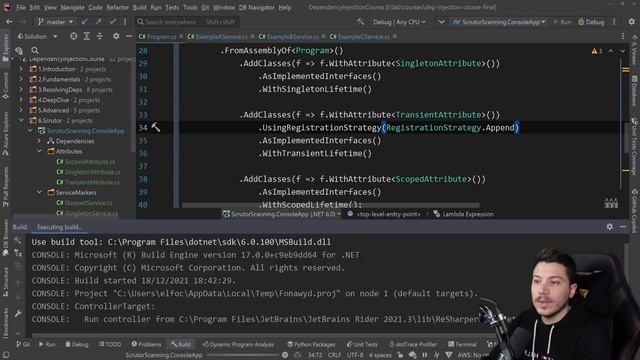Screen dimensions: 640x360
Task: Open the Database tool window on right edge
Action: click(635, 91)
